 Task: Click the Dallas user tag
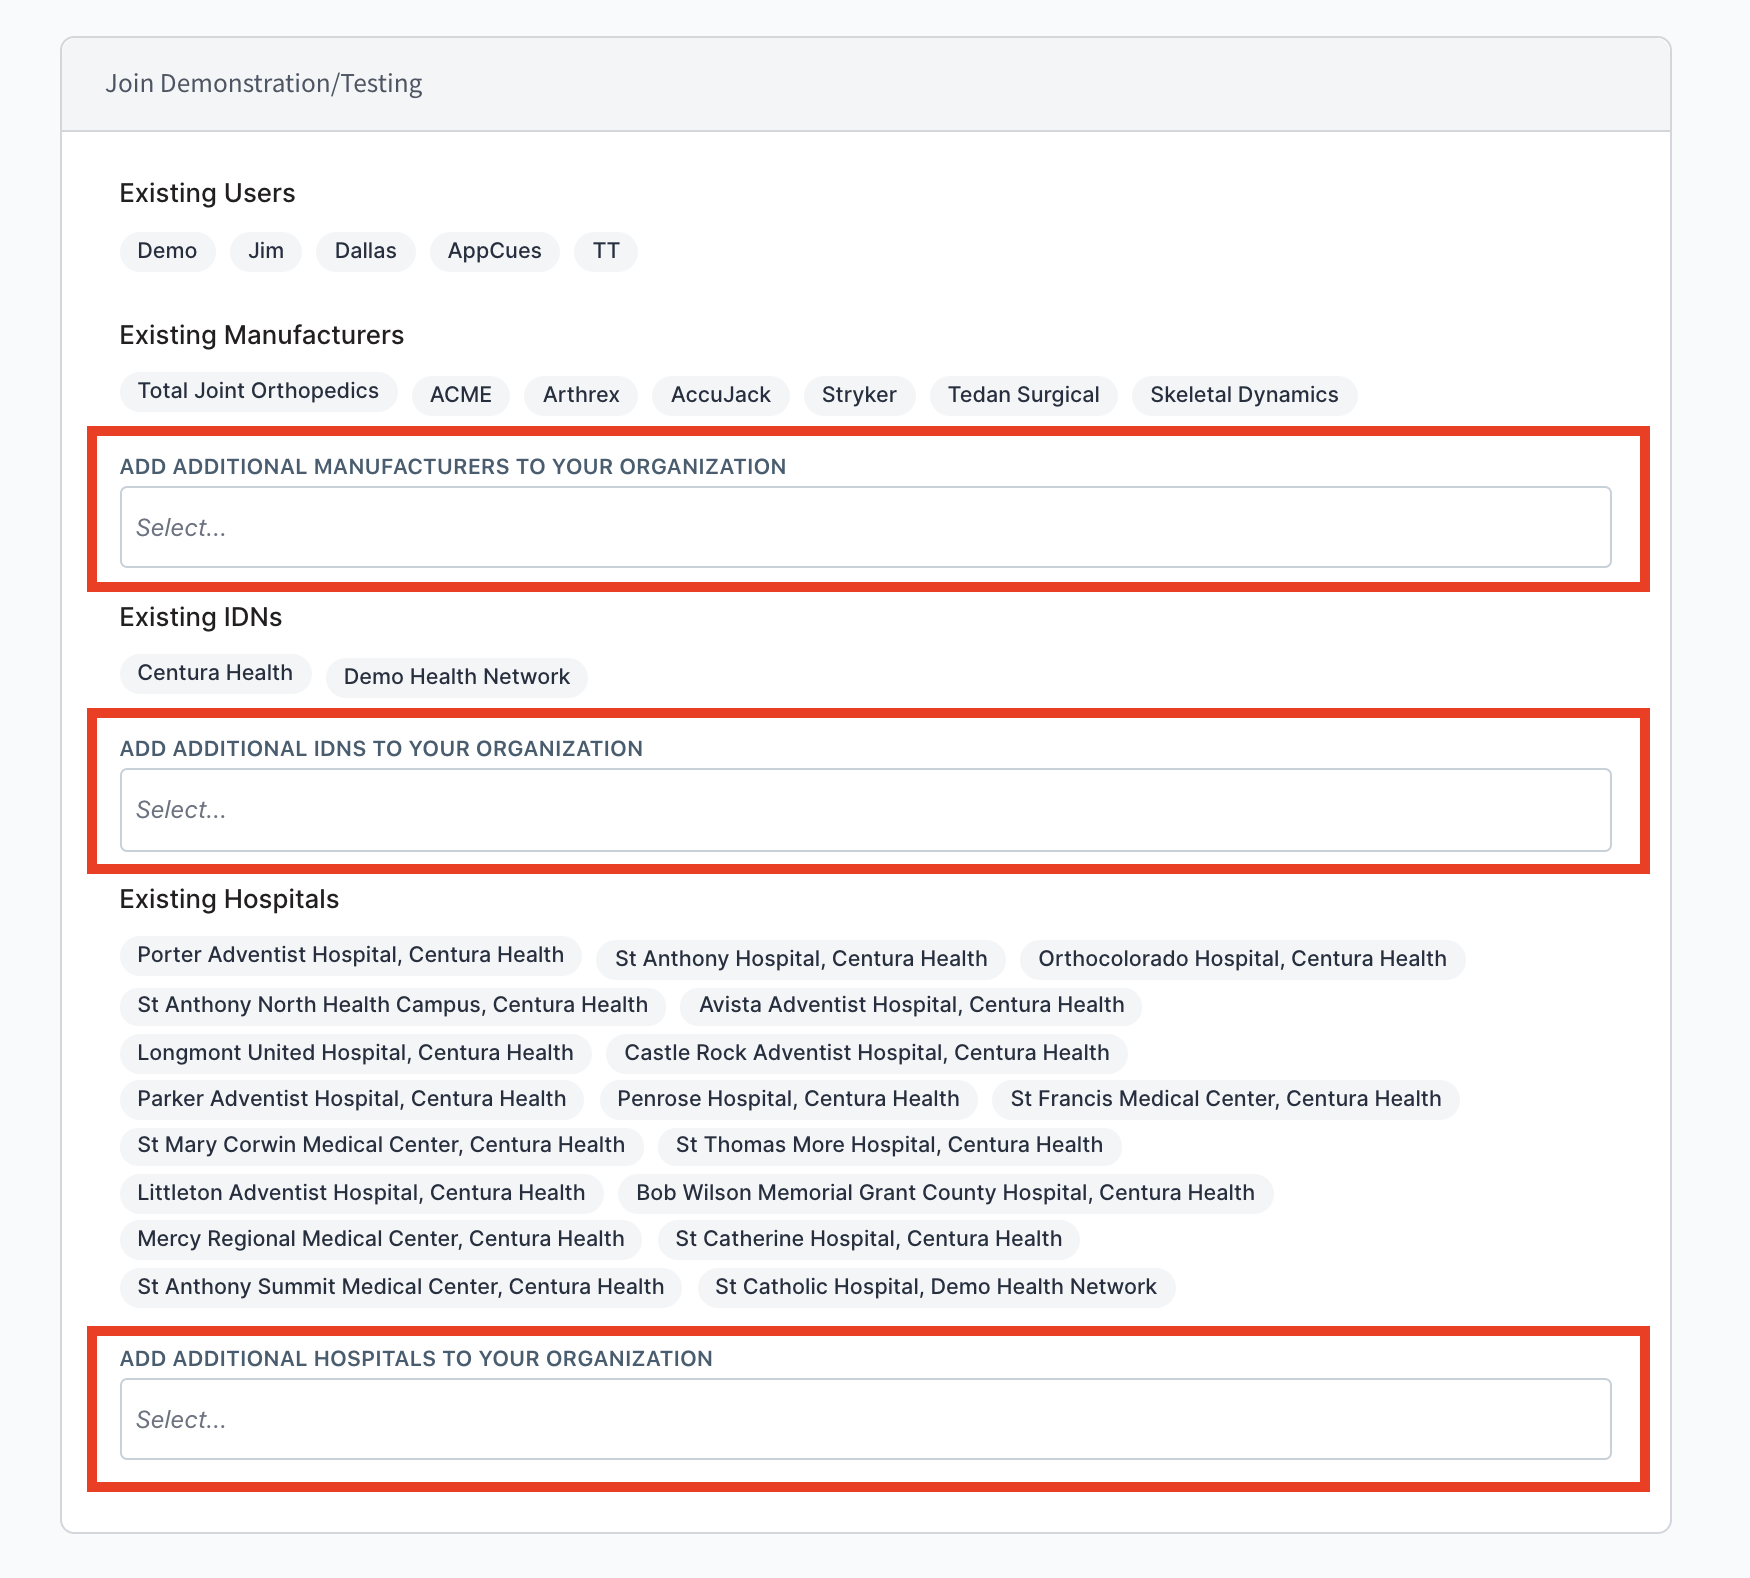(x=365, y=251)
